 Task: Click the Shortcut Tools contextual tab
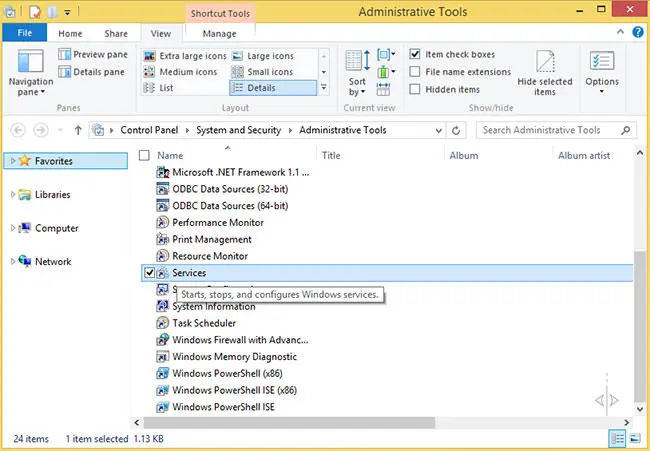(220, 14)
